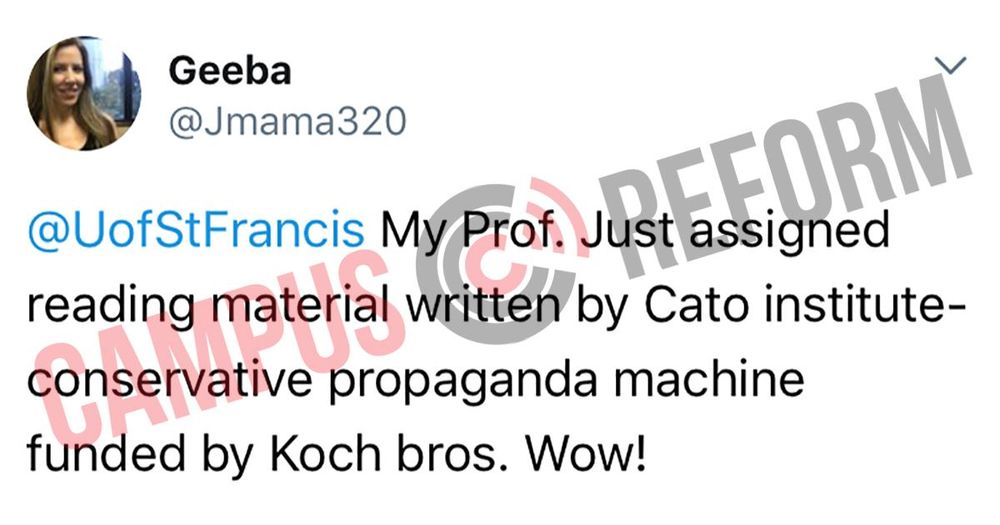Open the @UofStFrancis mention link
The width and height of the screenshot is (1000, 525).
[x=196, y=230]
